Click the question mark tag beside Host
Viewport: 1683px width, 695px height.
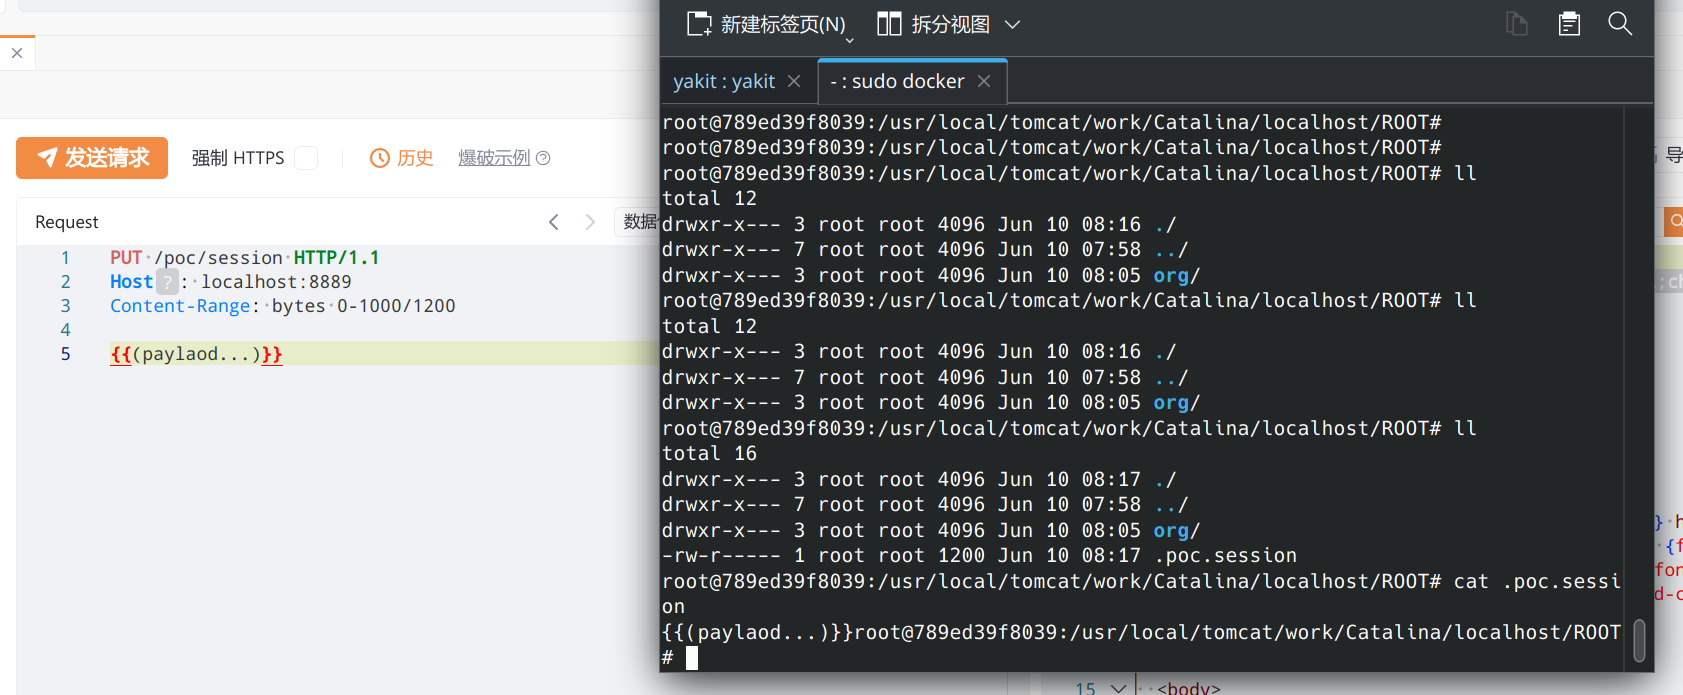(x=168, y=282)
